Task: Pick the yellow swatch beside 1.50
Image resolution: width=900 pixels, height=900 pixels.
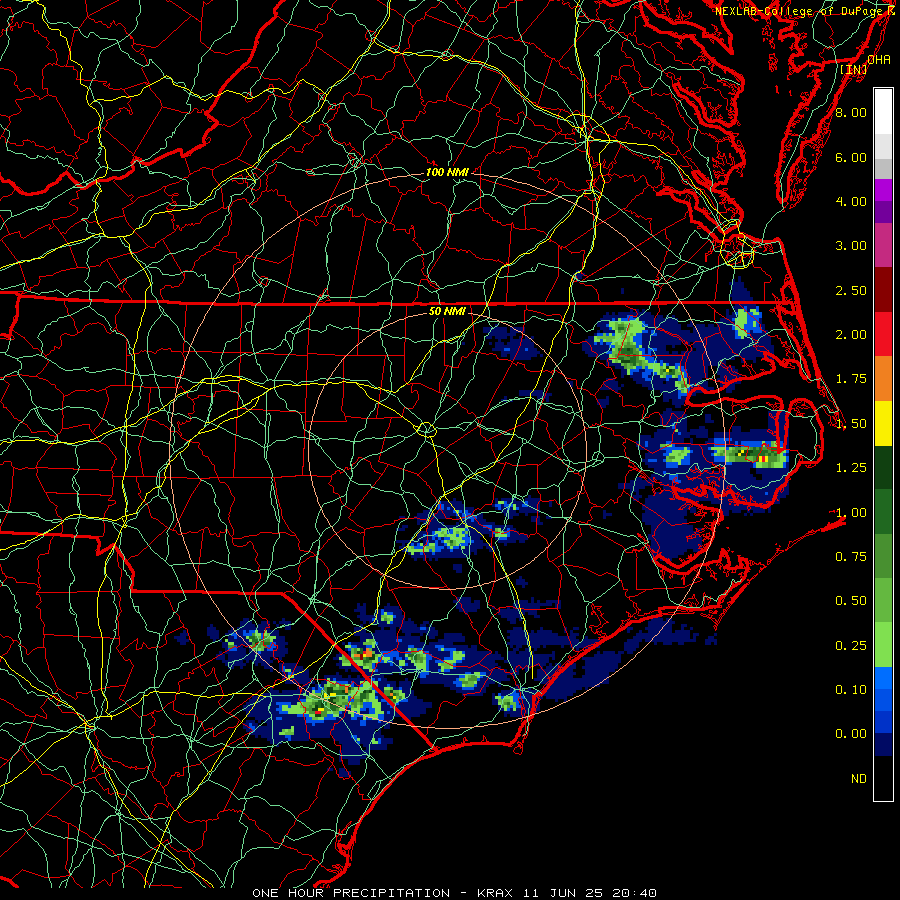Action: (883, 423)
